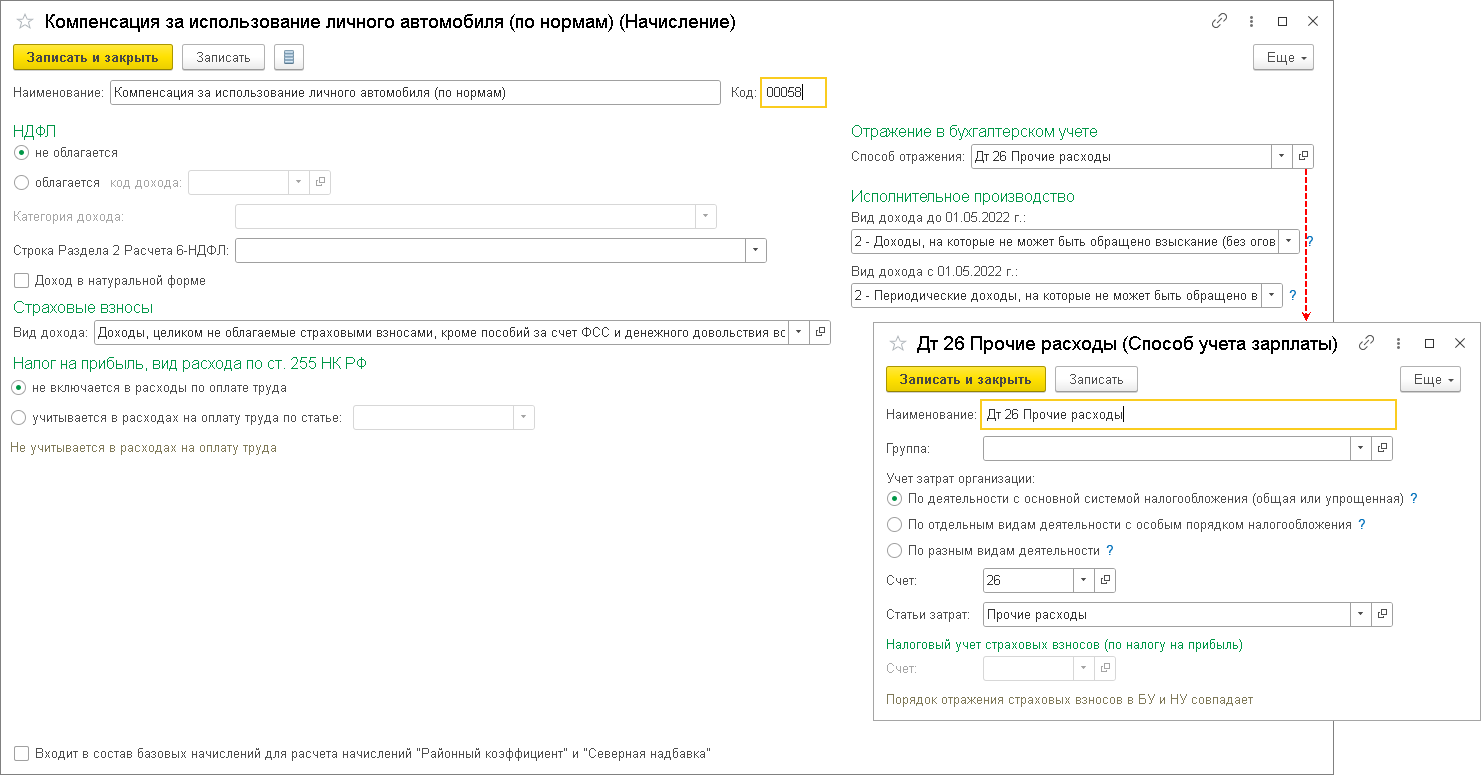
Task: Focus the Способ отражения field
Action: point(1120,156)
